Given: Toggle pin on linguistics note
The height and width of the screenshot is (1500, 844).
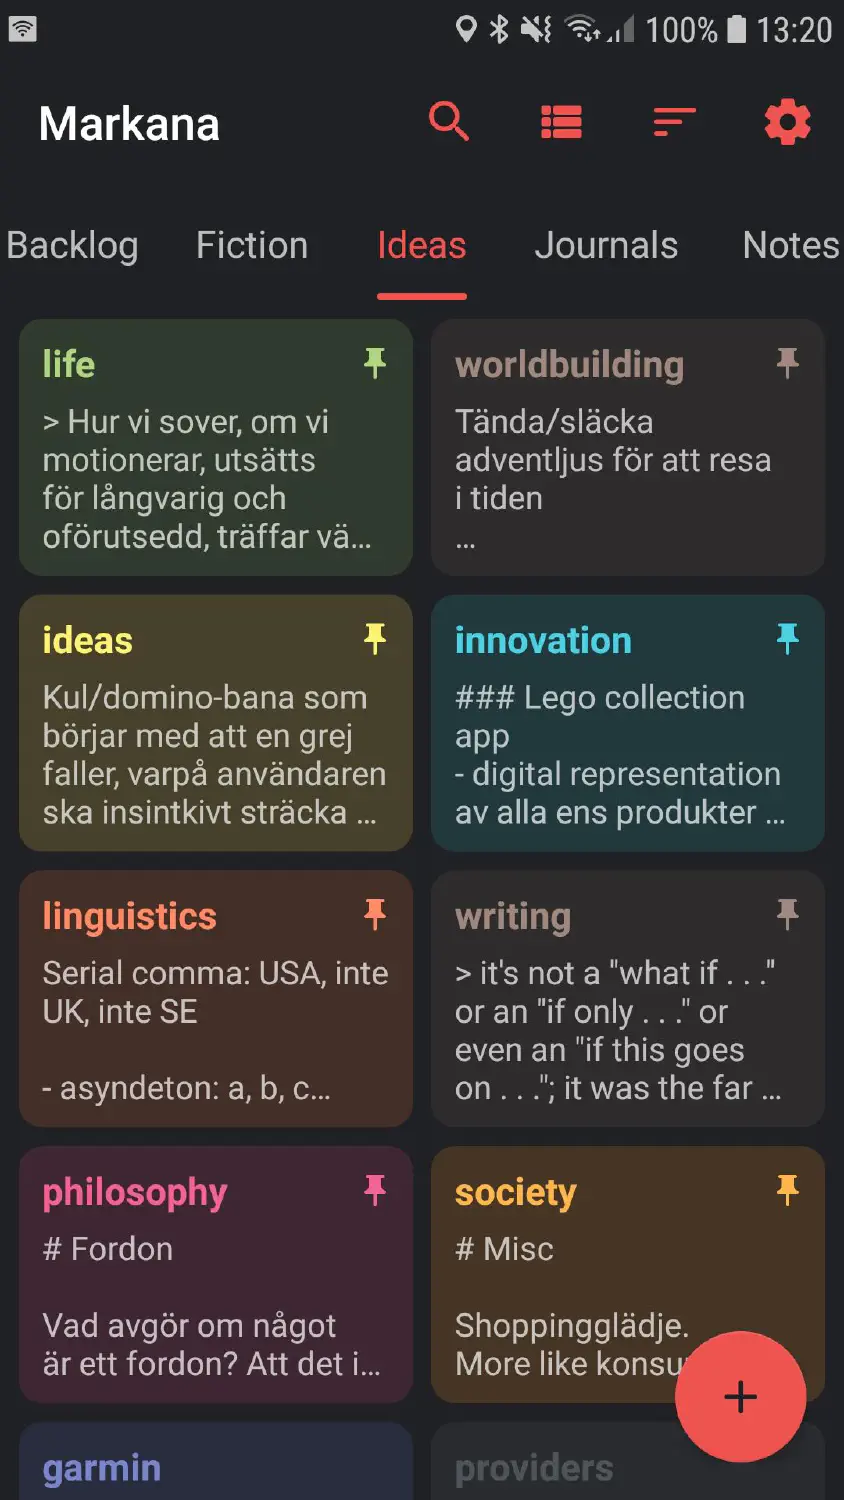Looking at the screenshot, I should pos(375,914).
